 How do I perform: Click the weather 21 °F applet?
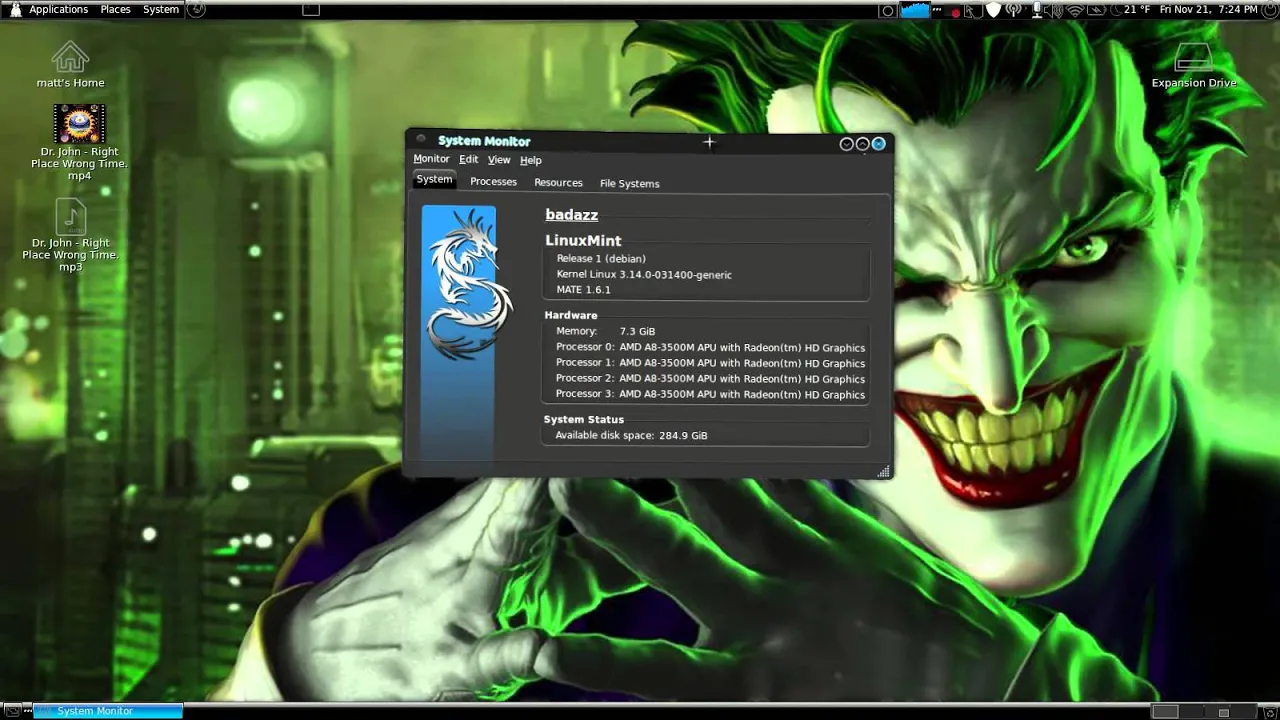[1129, 9]
